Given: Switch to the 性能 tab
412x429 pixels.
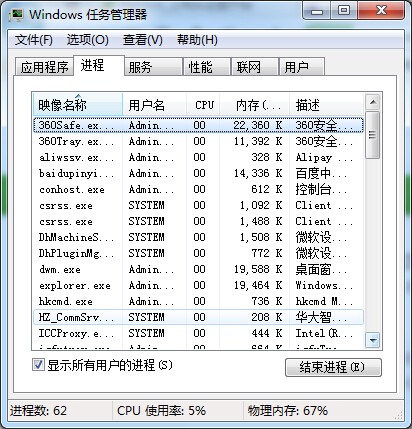Looking at the screenshot, I should click(x=206, y=67).
